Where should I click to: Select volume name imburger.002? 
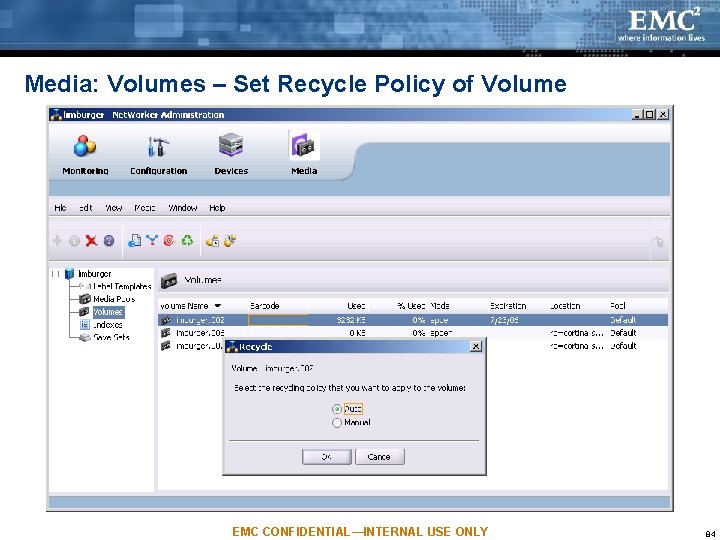click(x=200, y=320)
